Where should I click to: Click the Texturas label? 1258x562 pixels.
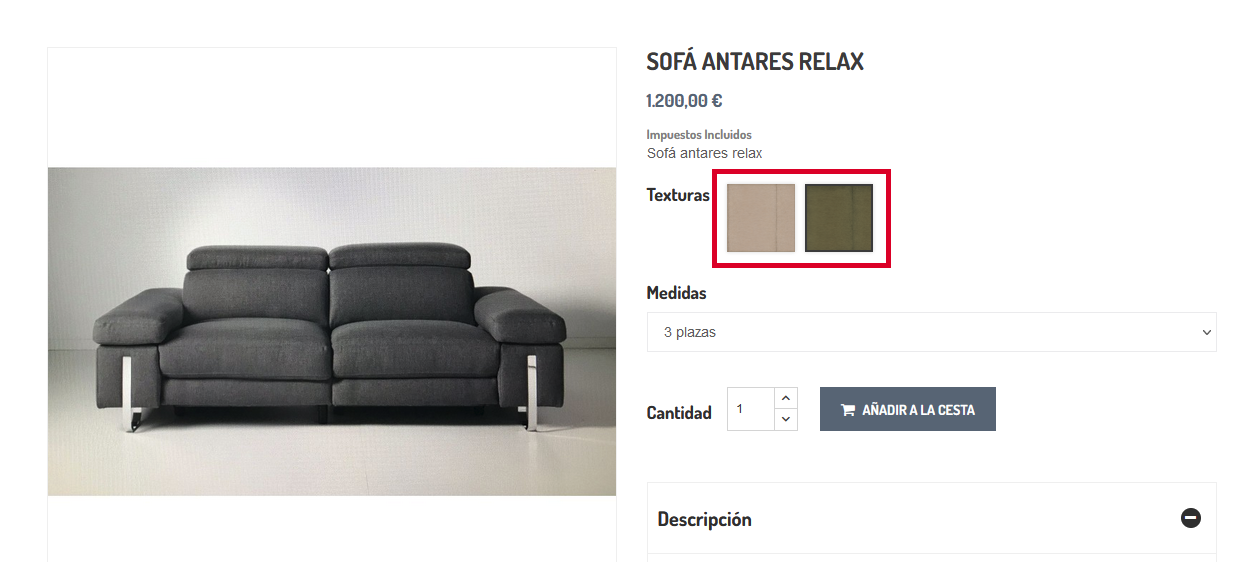[678, 195]
